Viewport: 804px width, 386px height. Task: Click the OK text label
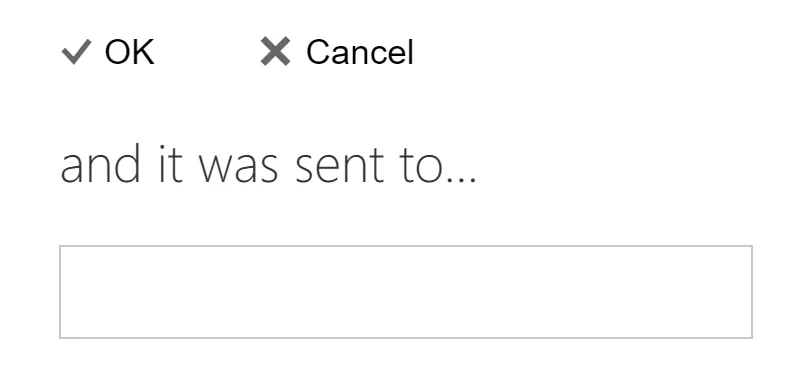(x=130, y=52)
